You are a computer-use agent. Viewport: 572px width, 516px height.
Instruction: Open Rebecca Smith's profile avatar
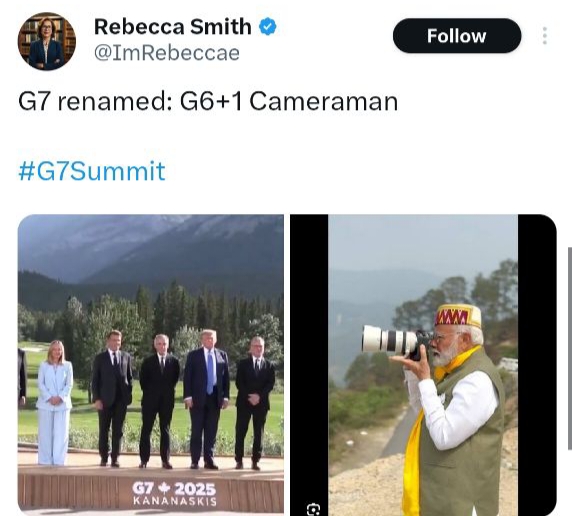coord(46,41)
